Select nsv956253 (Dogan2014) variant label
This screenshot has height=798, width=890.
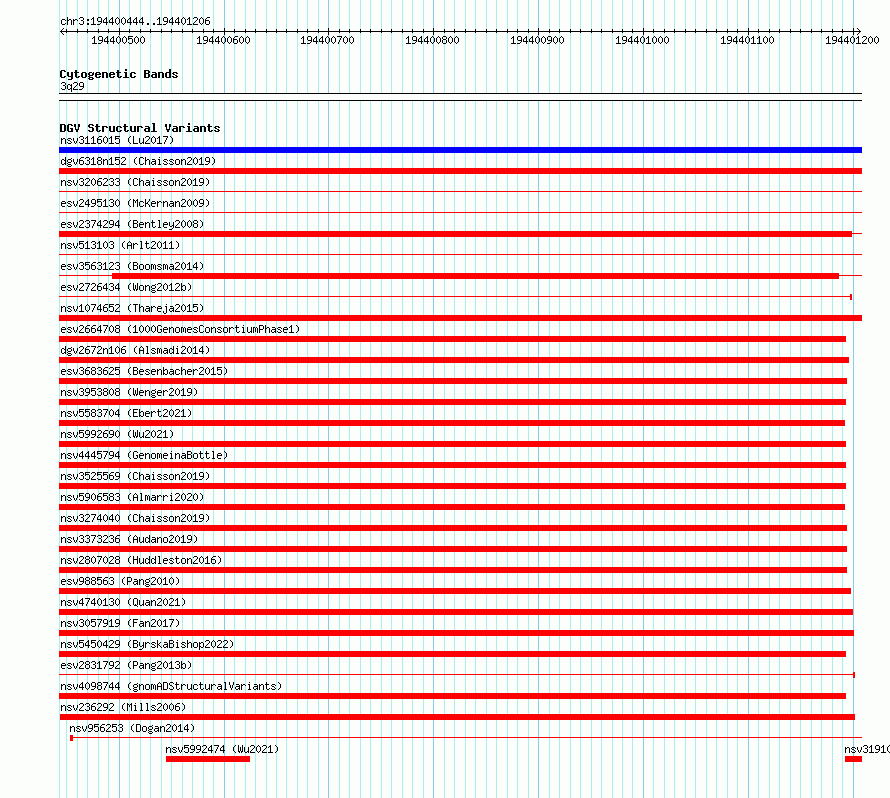click(x=132, y=728)
